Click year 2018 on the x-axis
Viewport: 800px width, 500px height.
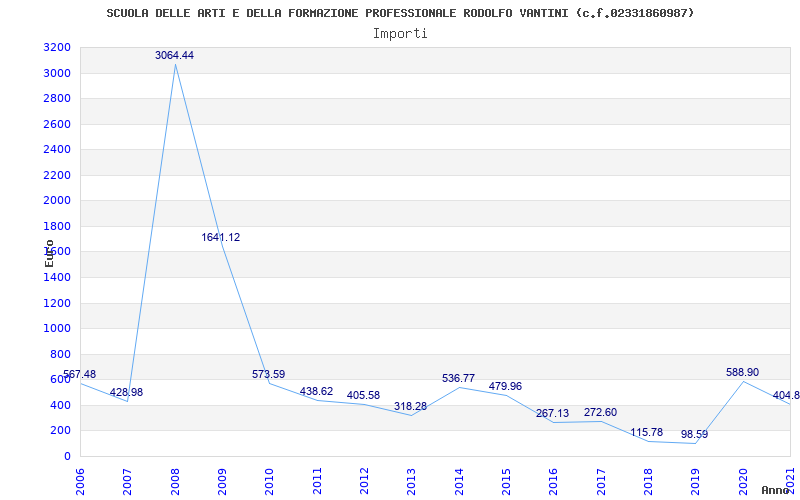648,481
